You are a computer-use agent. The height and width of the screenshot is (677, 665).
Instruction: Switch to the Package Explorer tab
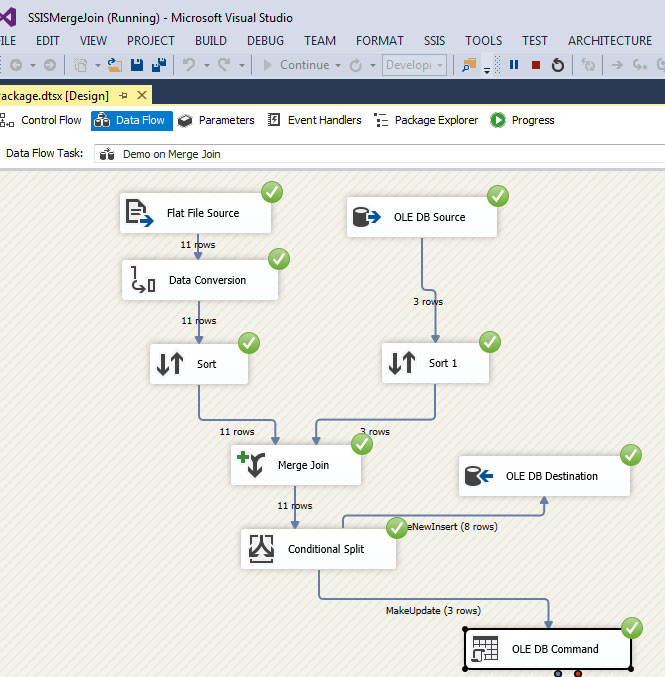(x=426, y=120)
